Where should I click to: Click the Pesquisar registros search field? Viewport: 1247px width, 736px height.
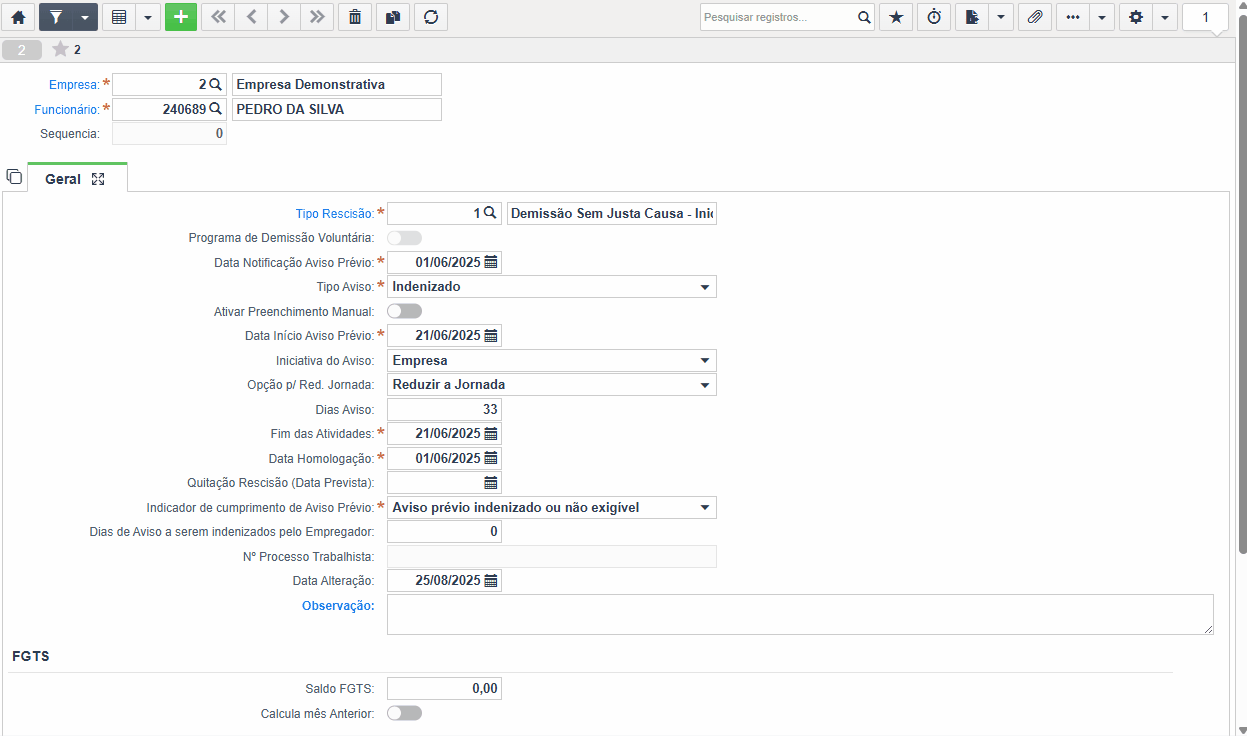pos(778,17)
